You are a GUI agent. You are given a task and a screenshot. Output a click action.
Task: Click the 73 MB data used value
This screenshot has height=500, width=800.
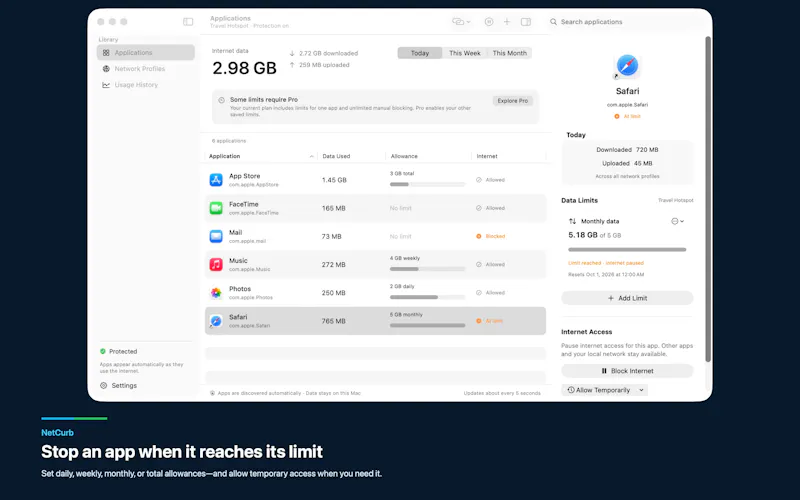pos(332,236)
